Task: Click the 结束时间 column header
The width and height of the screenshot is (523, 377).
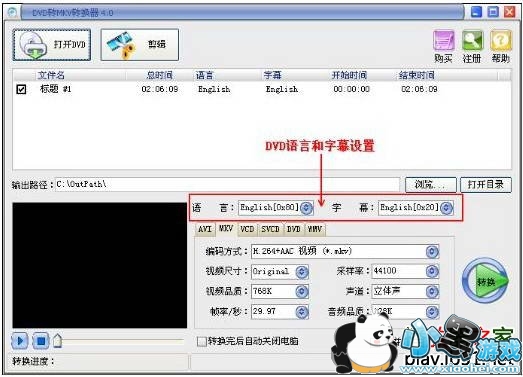Action: pyautogui.click(x=417, y=75)
